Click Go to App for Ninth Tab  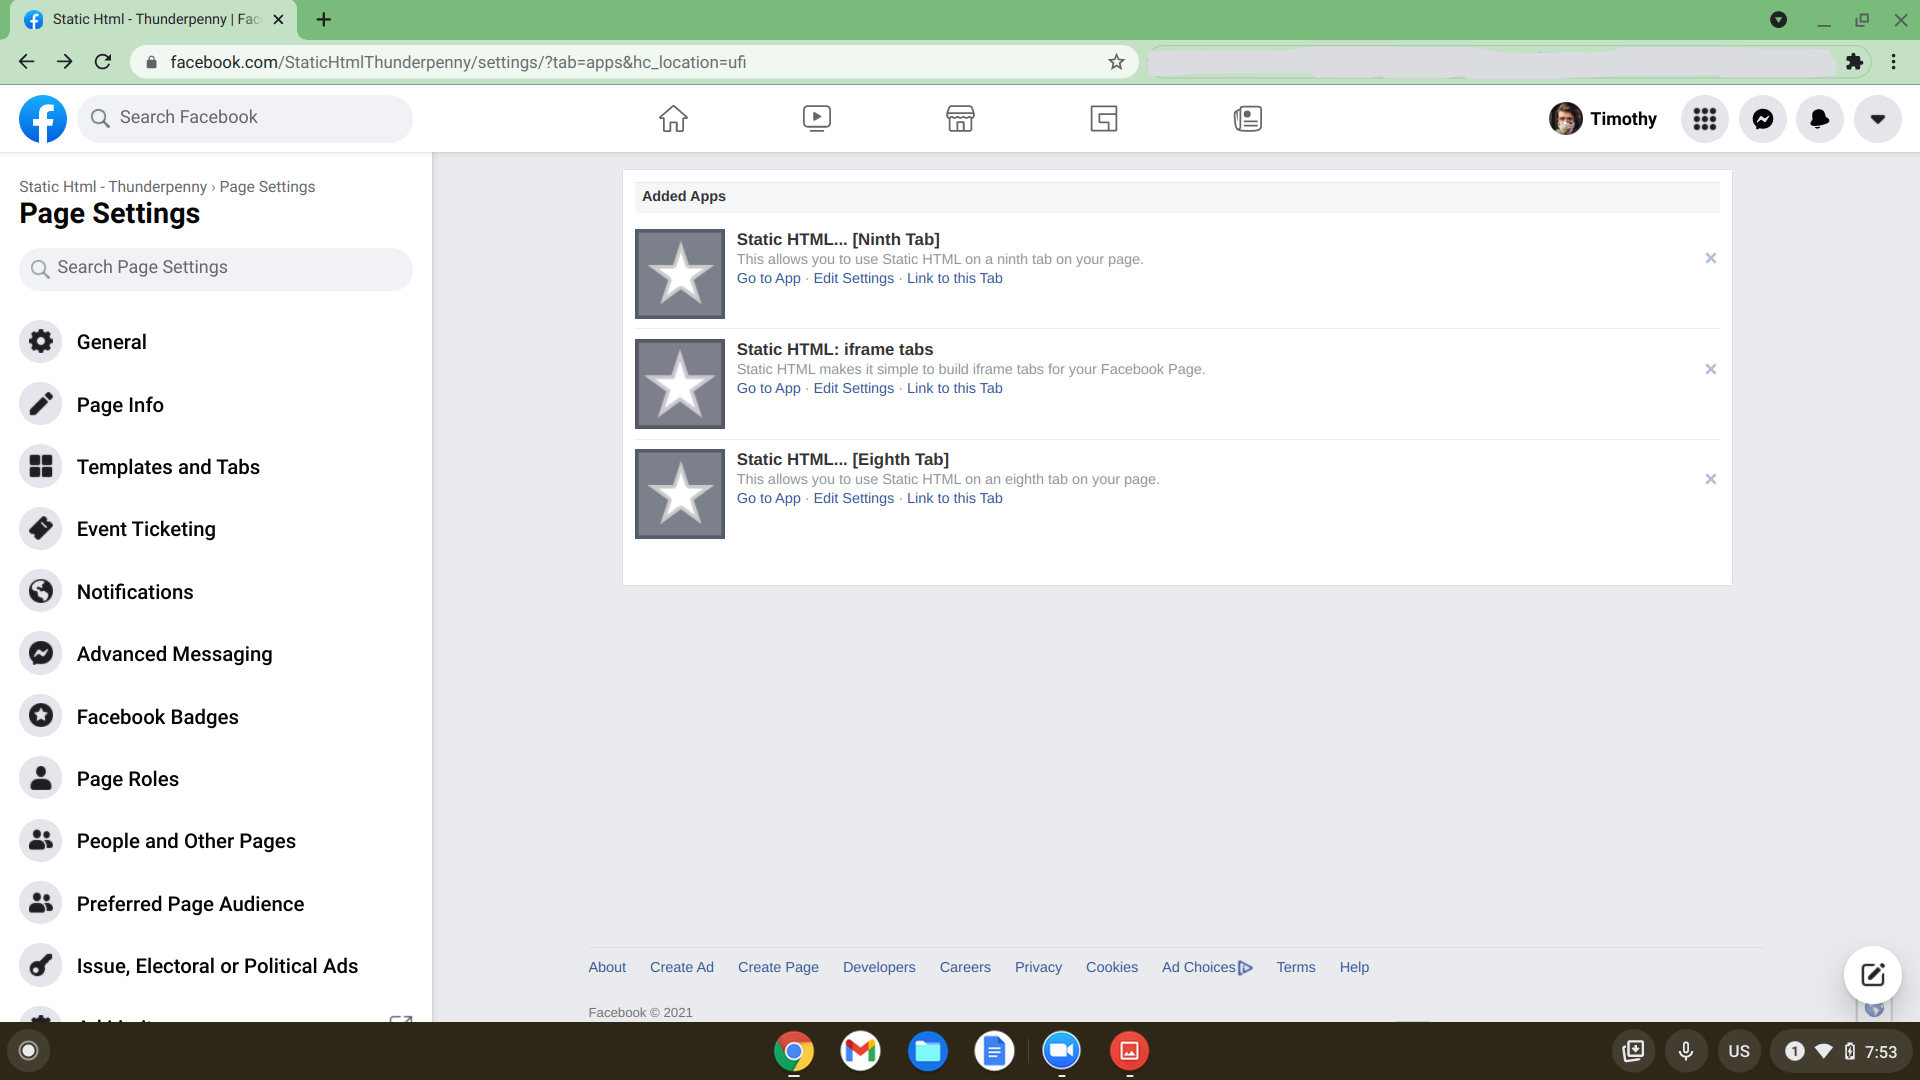coord(769,278)
